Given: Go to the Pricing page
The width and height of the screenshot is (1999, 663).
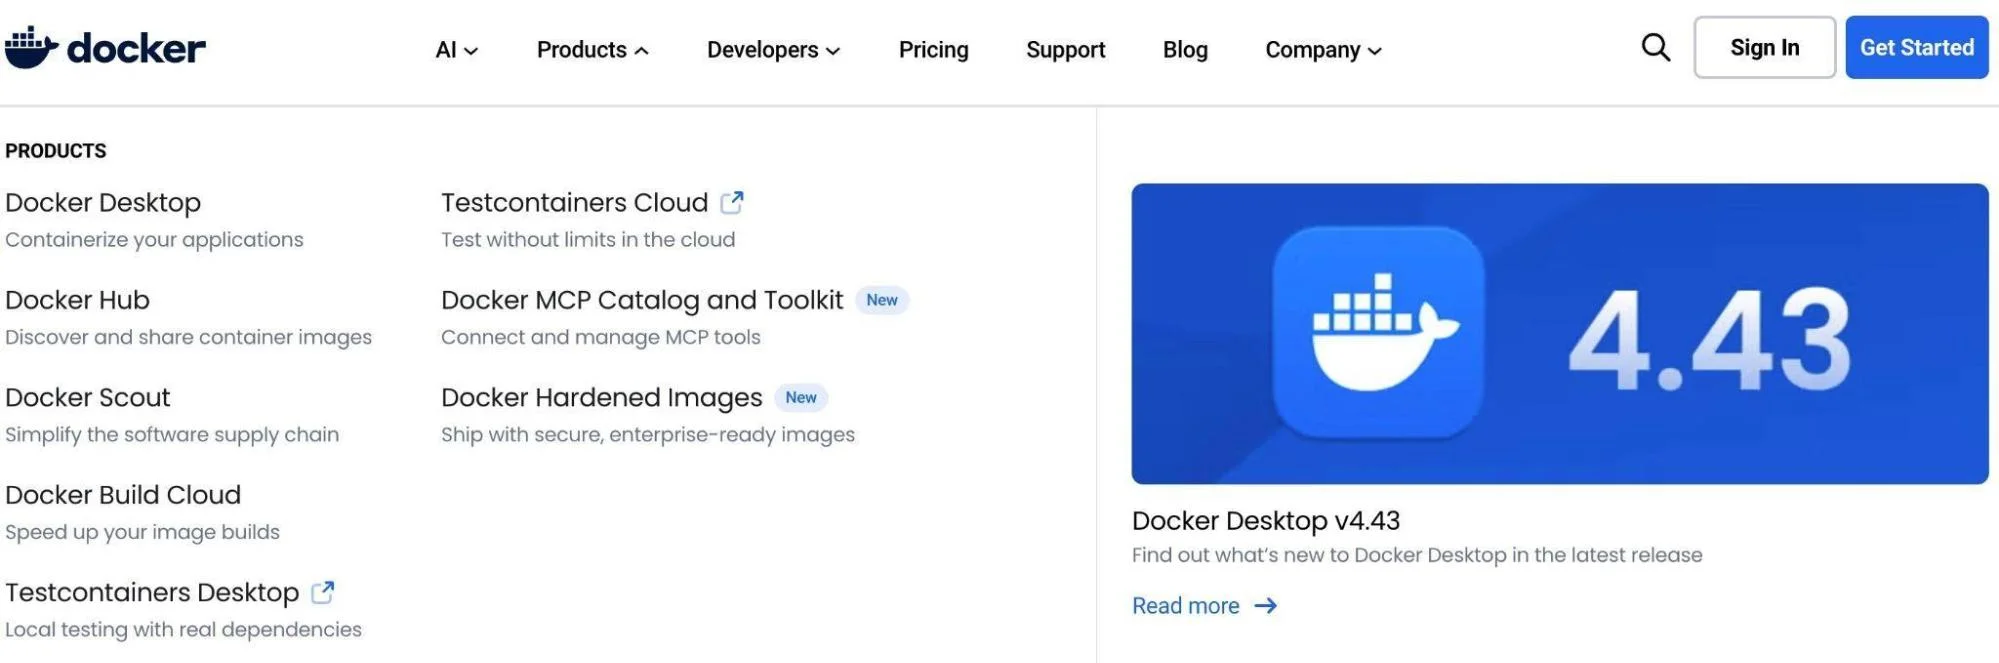Looking at the screenshot, I should coord(933,50).
